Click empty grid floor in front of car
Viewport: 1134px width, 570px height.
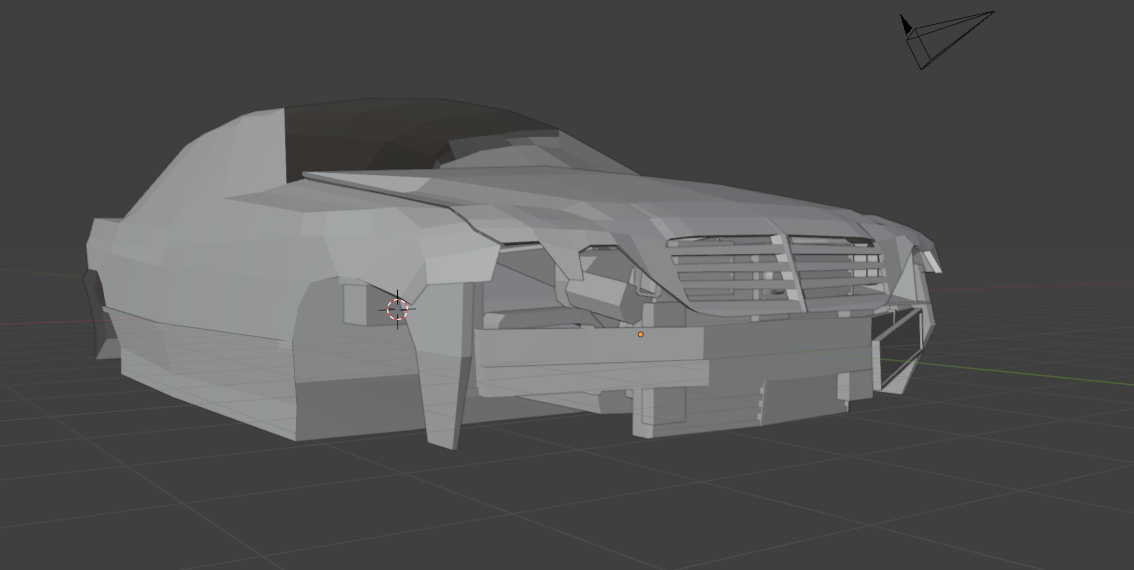click(600, 500)
